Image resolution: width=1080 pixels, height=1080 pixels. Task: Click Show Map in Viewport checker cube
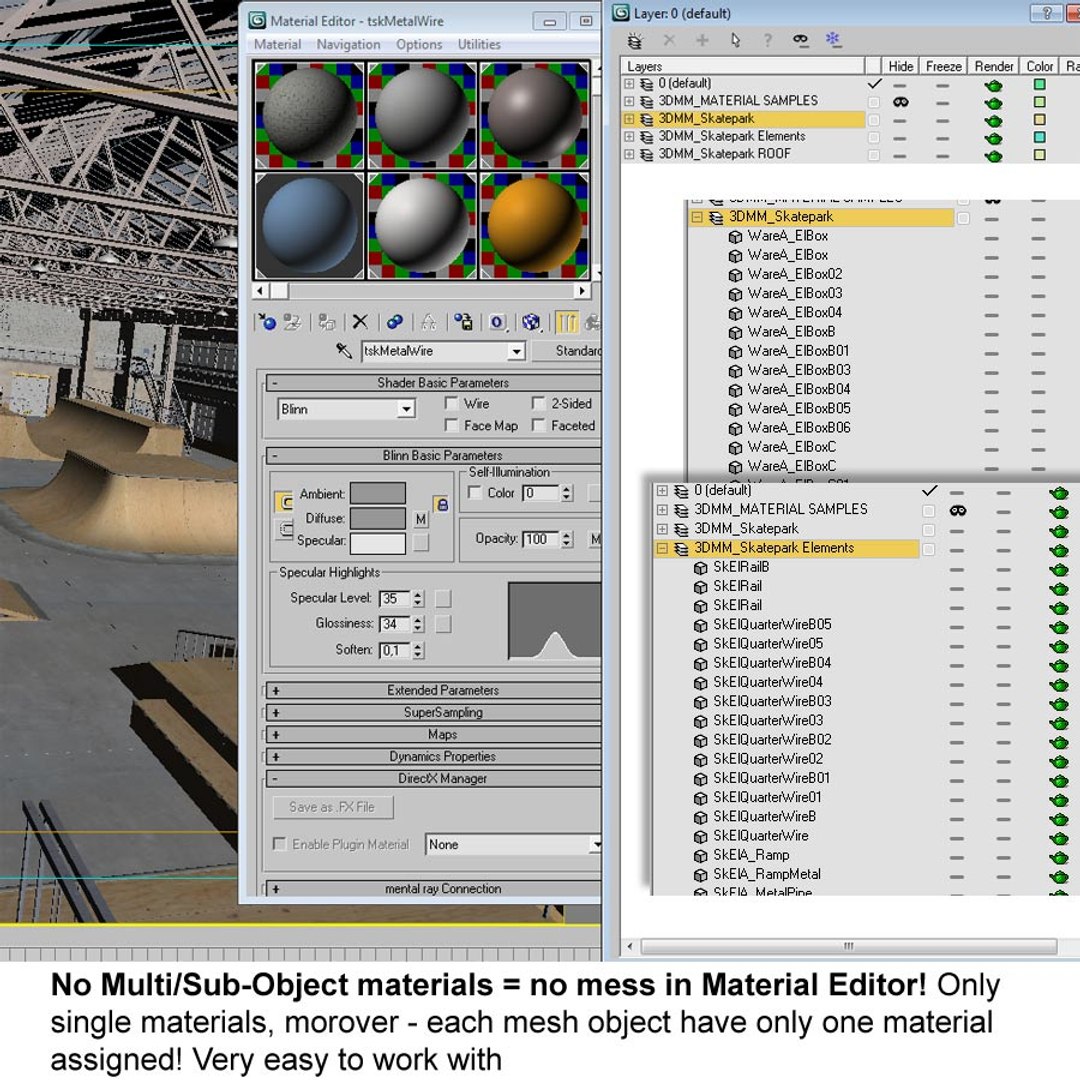[531, 322]
